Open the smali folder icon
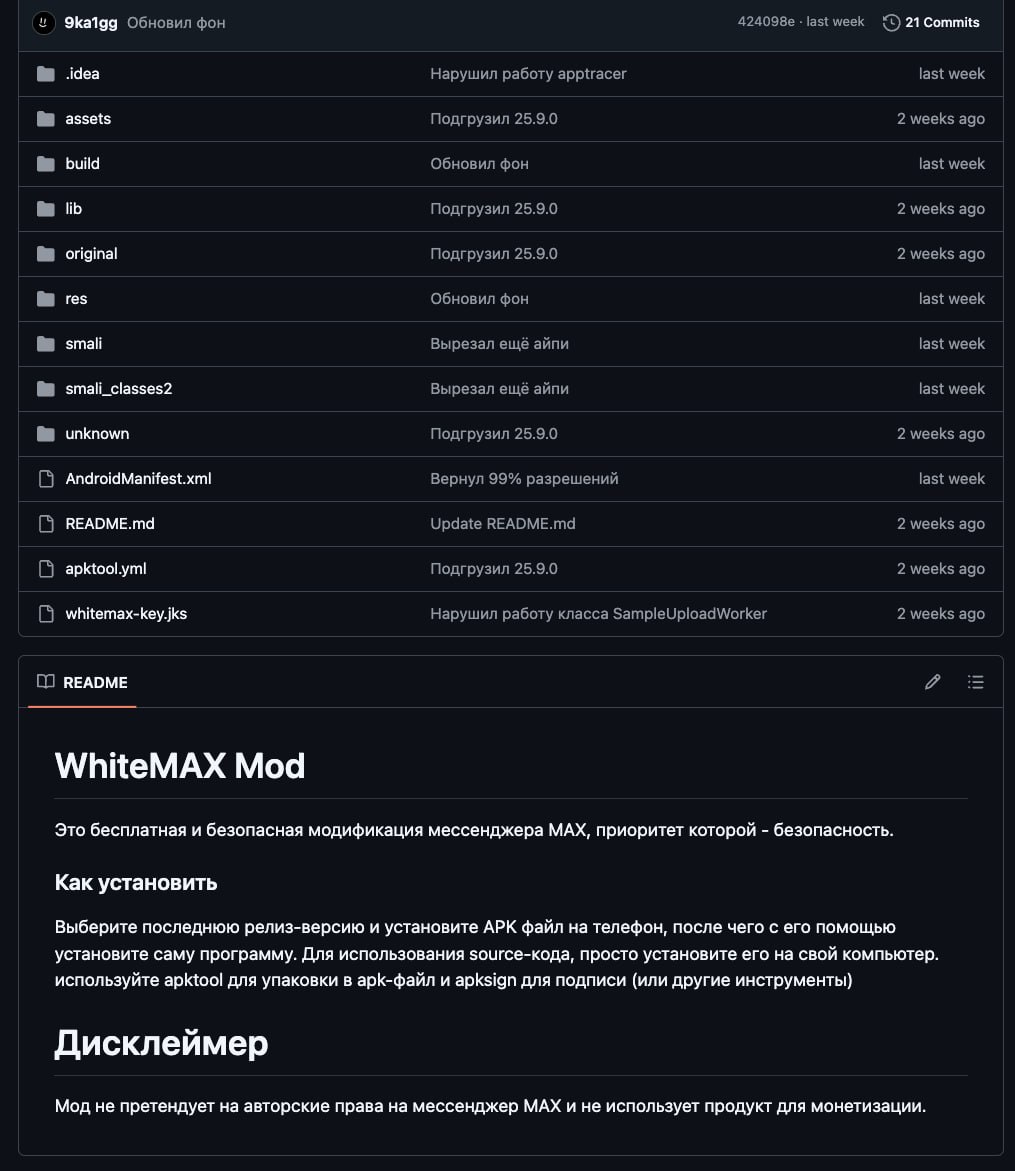1015x1171 pixels. click(46, 343)
